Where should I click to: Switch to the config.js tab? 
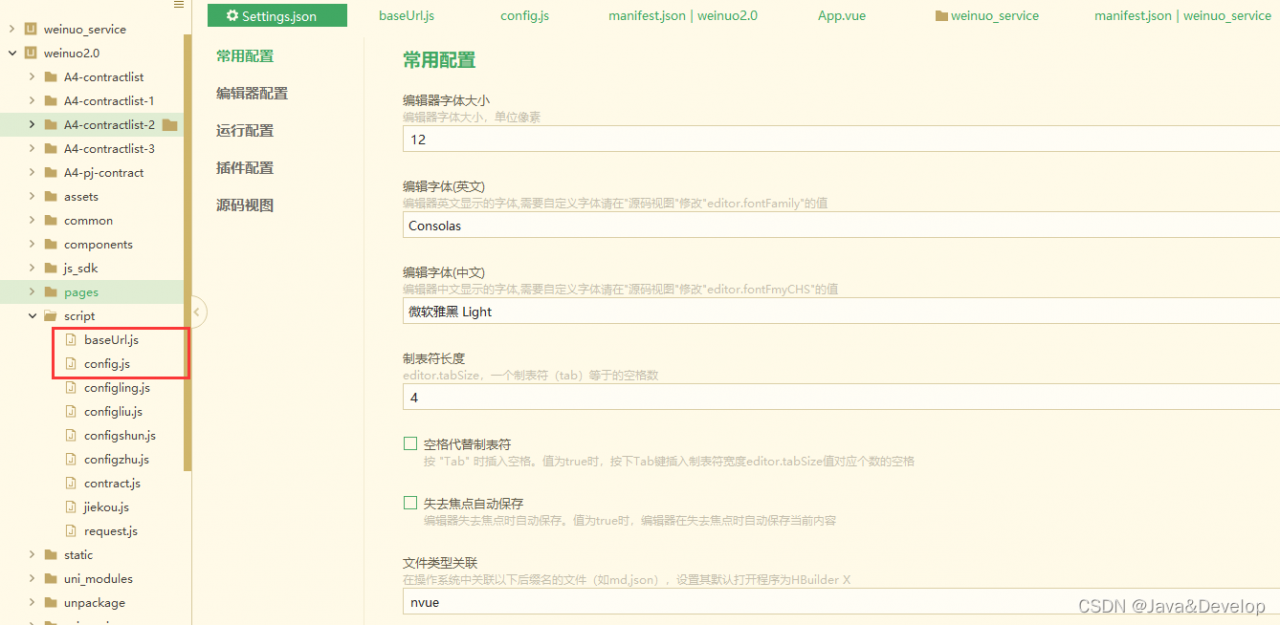pyautogui.click(x=524, y=15)
